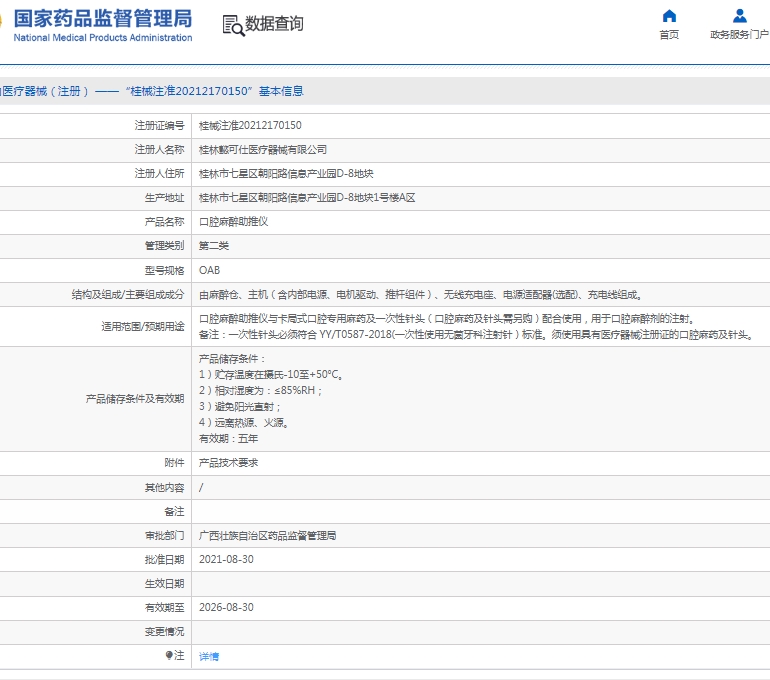
Task: Click the 国家药品监督管理局 logo title
Action: pos(103,19)
